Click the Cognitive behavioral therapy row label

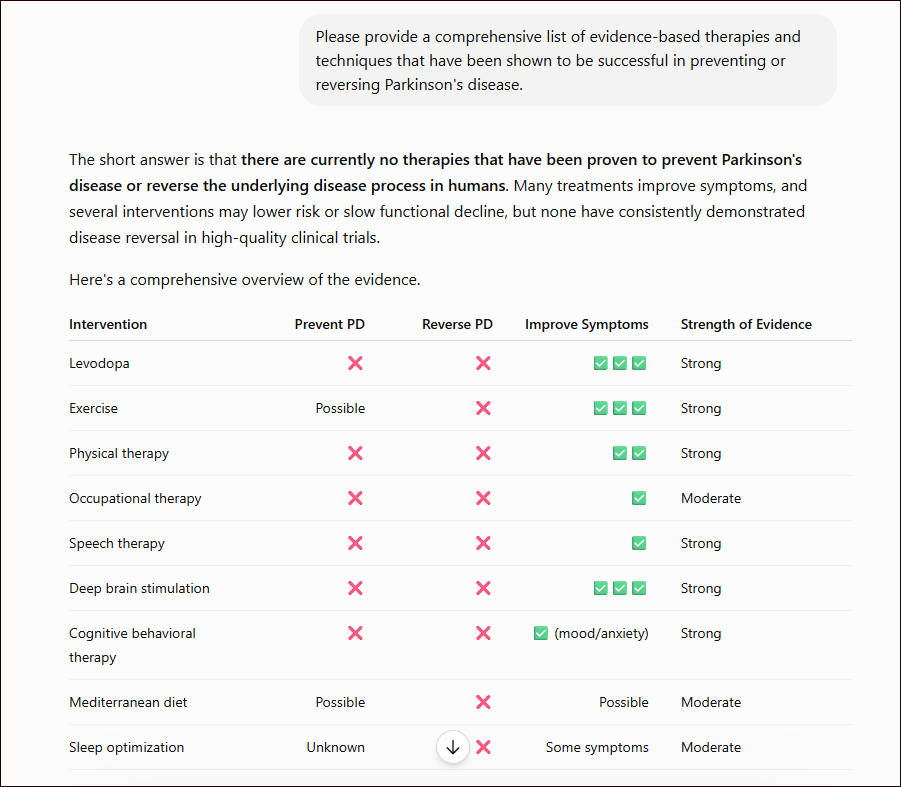[132, 645]
